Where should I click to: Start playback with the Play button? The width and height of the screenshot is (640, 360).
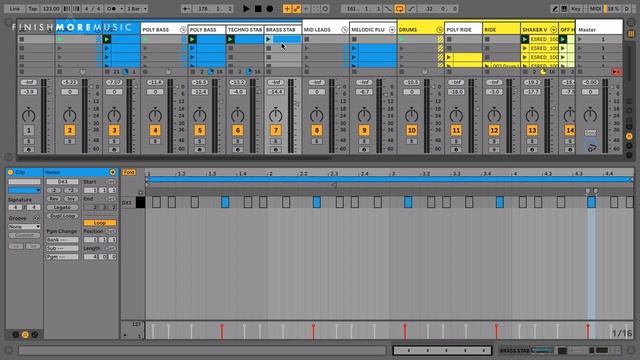(246, 8)
